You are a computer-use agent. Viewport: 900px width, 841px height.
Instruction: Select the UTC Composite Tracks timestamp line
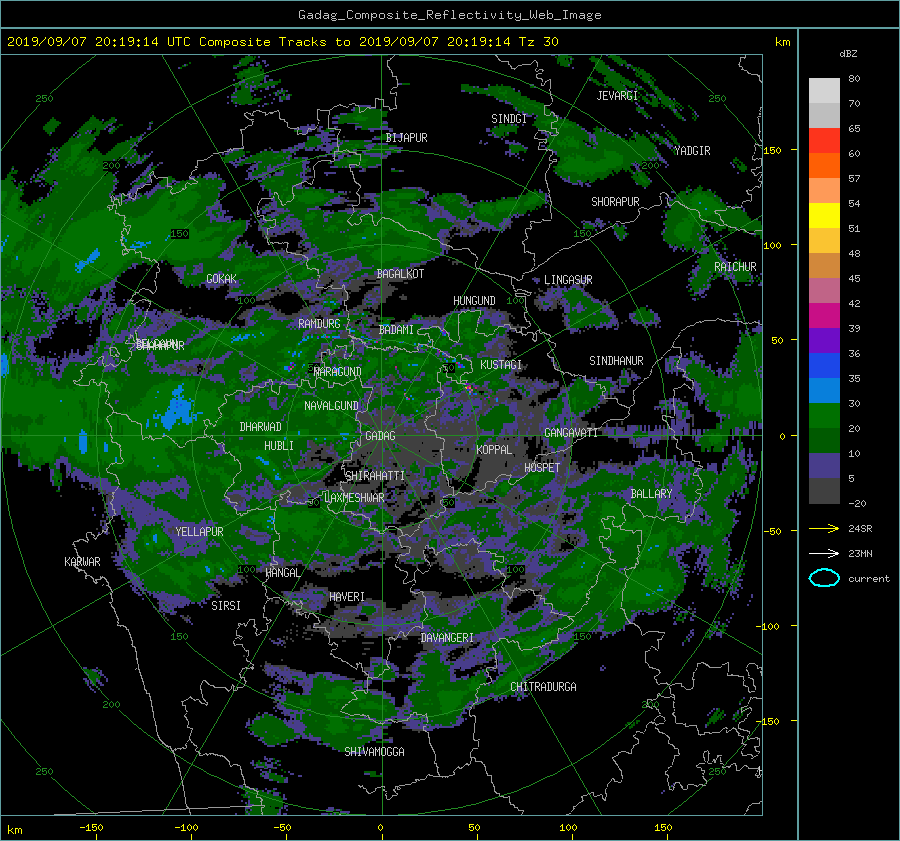pyautogui.click(x=282, y=42)
